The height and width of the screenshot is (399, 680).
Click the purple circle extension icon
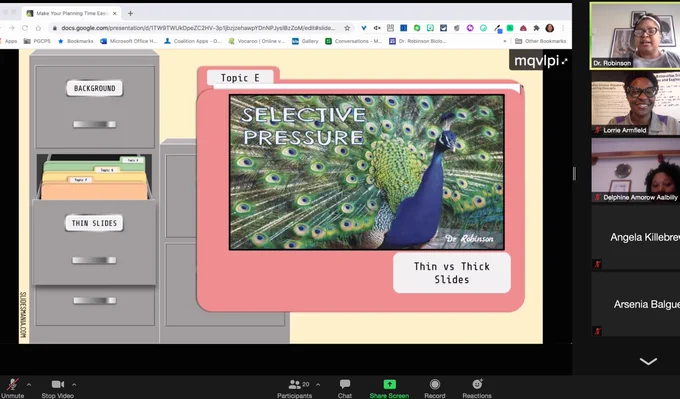pyautogui.click(x=470, y=28)
